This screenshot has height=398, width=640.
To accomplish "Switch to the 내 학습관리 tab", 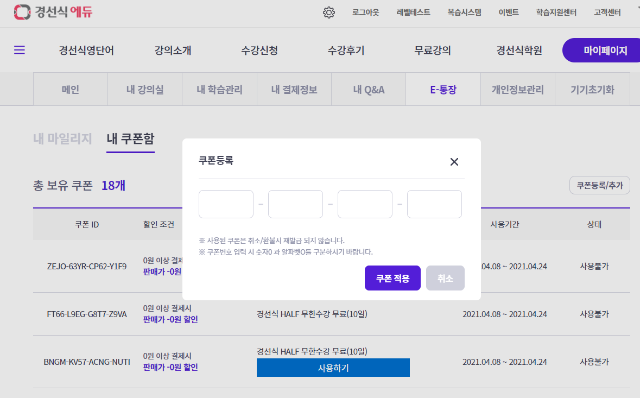I will tap(220, 89).
